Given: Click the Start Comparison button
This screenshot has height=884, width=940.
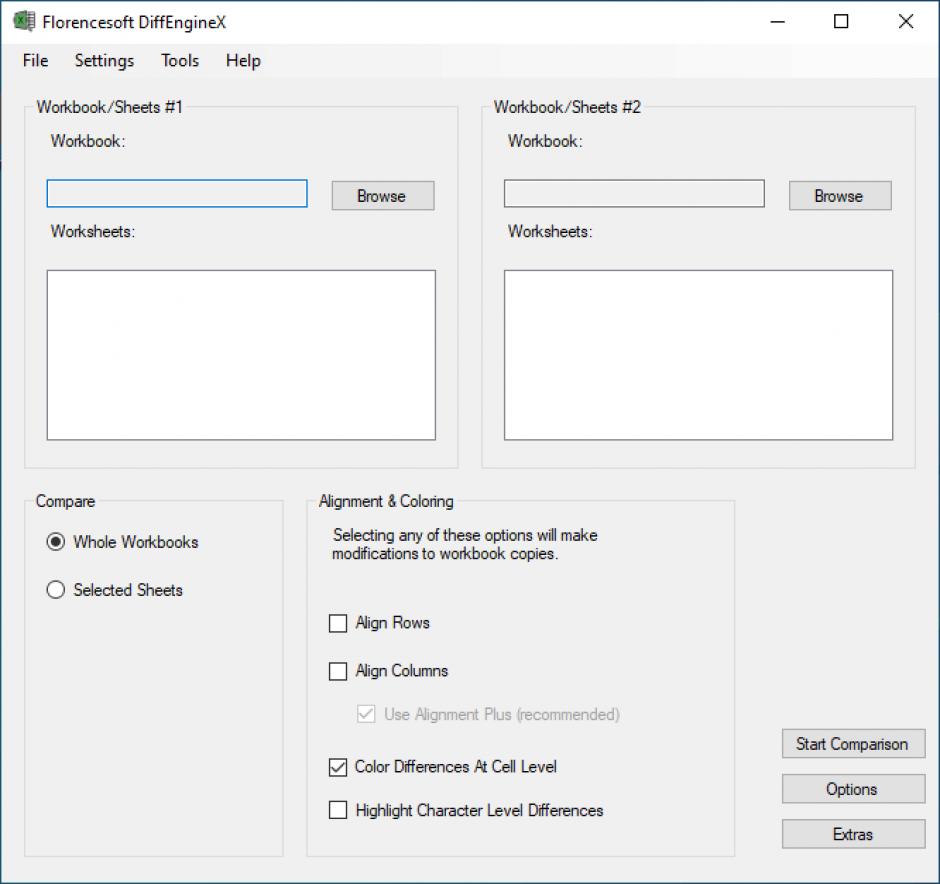Looking at the screenshot, I should click(x=854, y=744).
